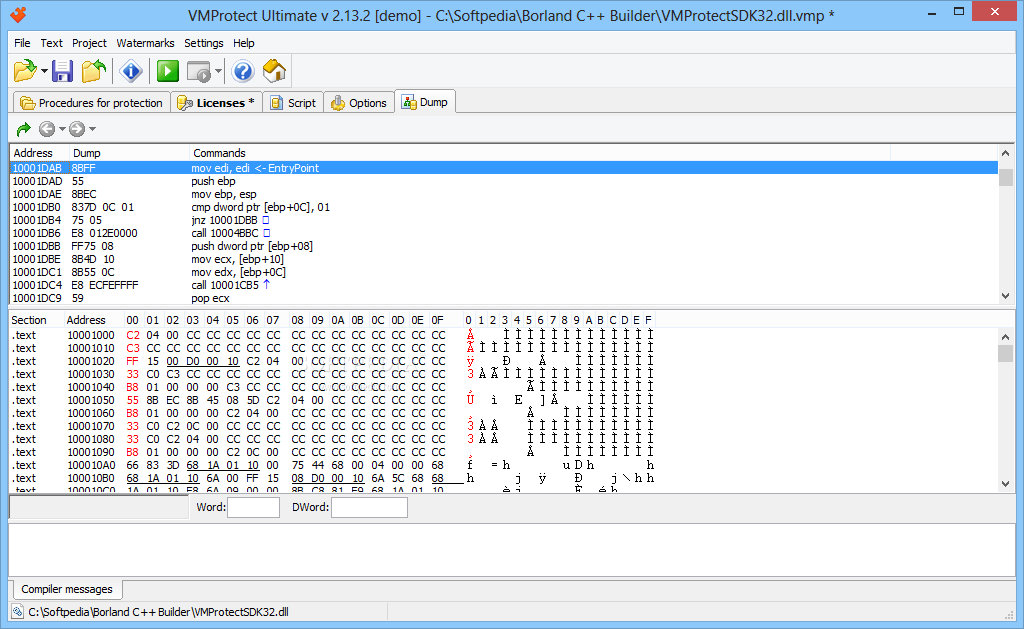Switch to the Licenses tab
The width and height of the screenshot is (1024, 629).
pos(217,103)
